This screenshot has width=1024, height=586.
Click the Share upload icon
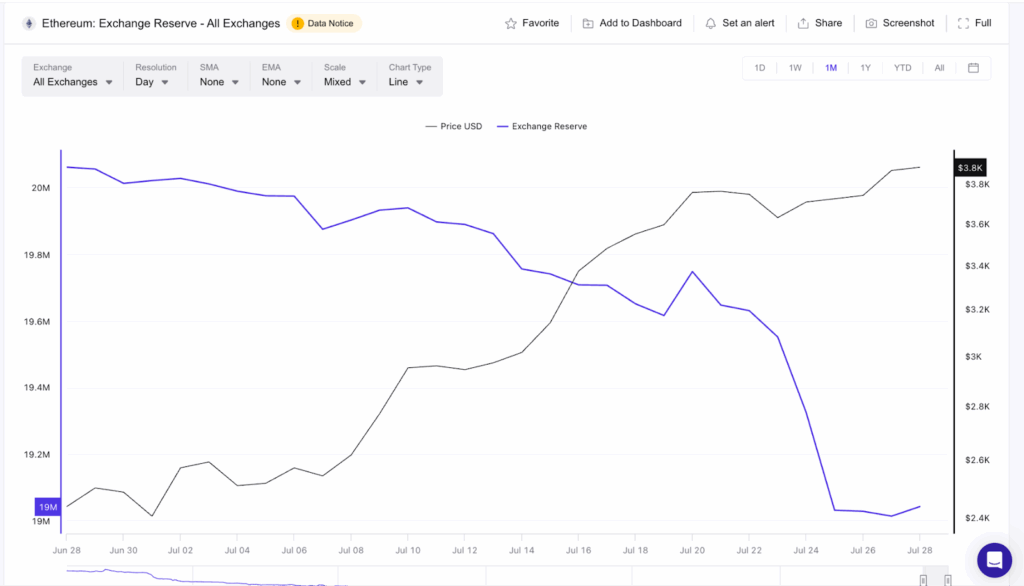803,24
